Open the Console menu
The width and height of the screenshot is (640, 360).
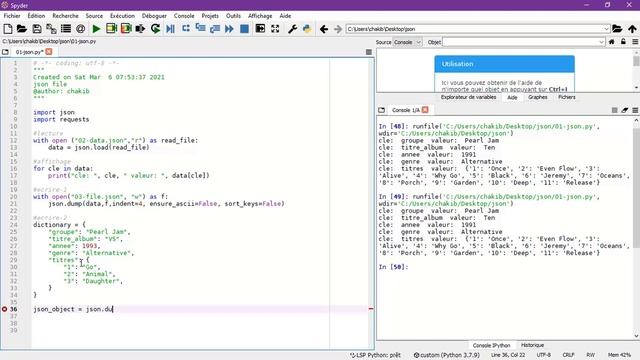[x=184, y=16]
